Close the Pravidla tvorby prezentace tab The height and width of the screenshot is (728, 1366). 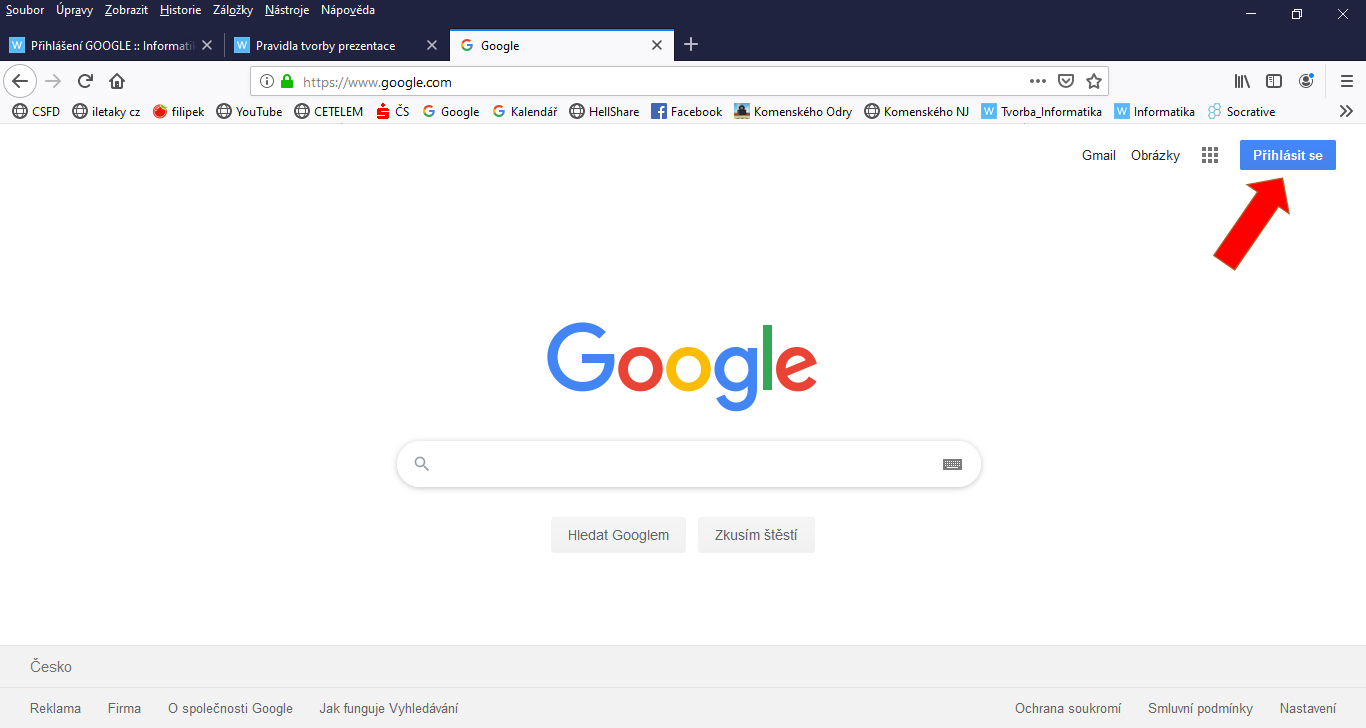[432, 45]
